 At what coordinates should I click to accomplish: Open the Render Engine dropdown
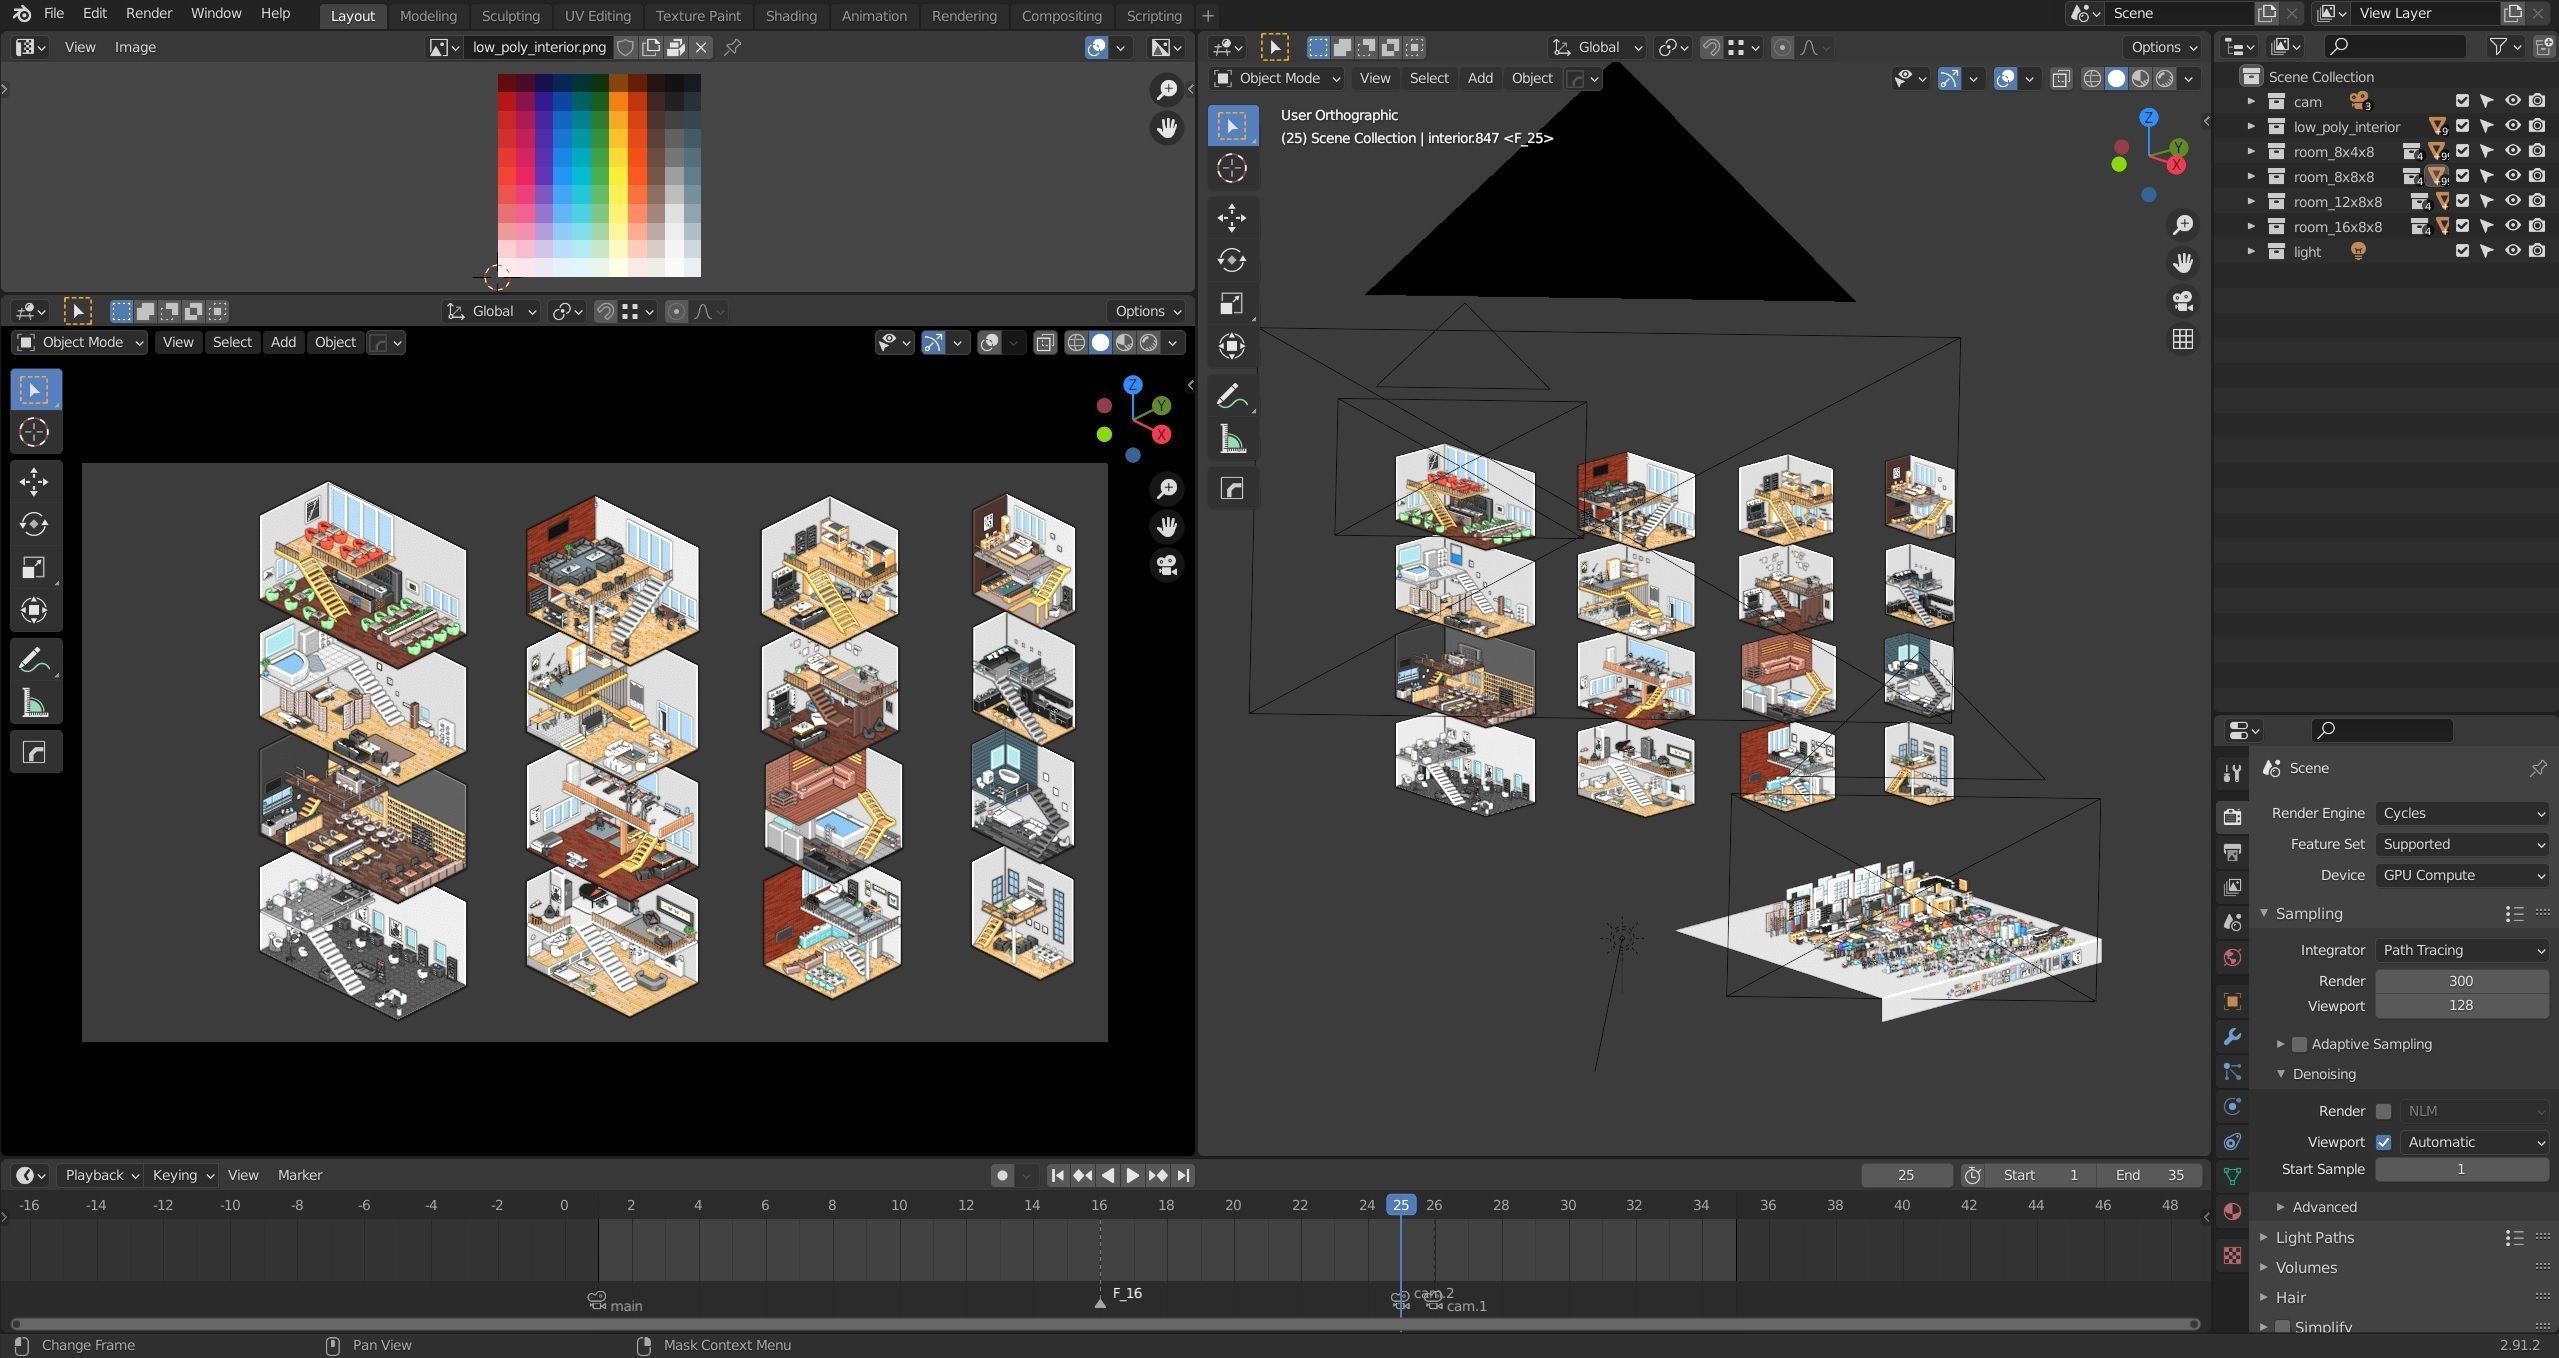(2461, 813)
